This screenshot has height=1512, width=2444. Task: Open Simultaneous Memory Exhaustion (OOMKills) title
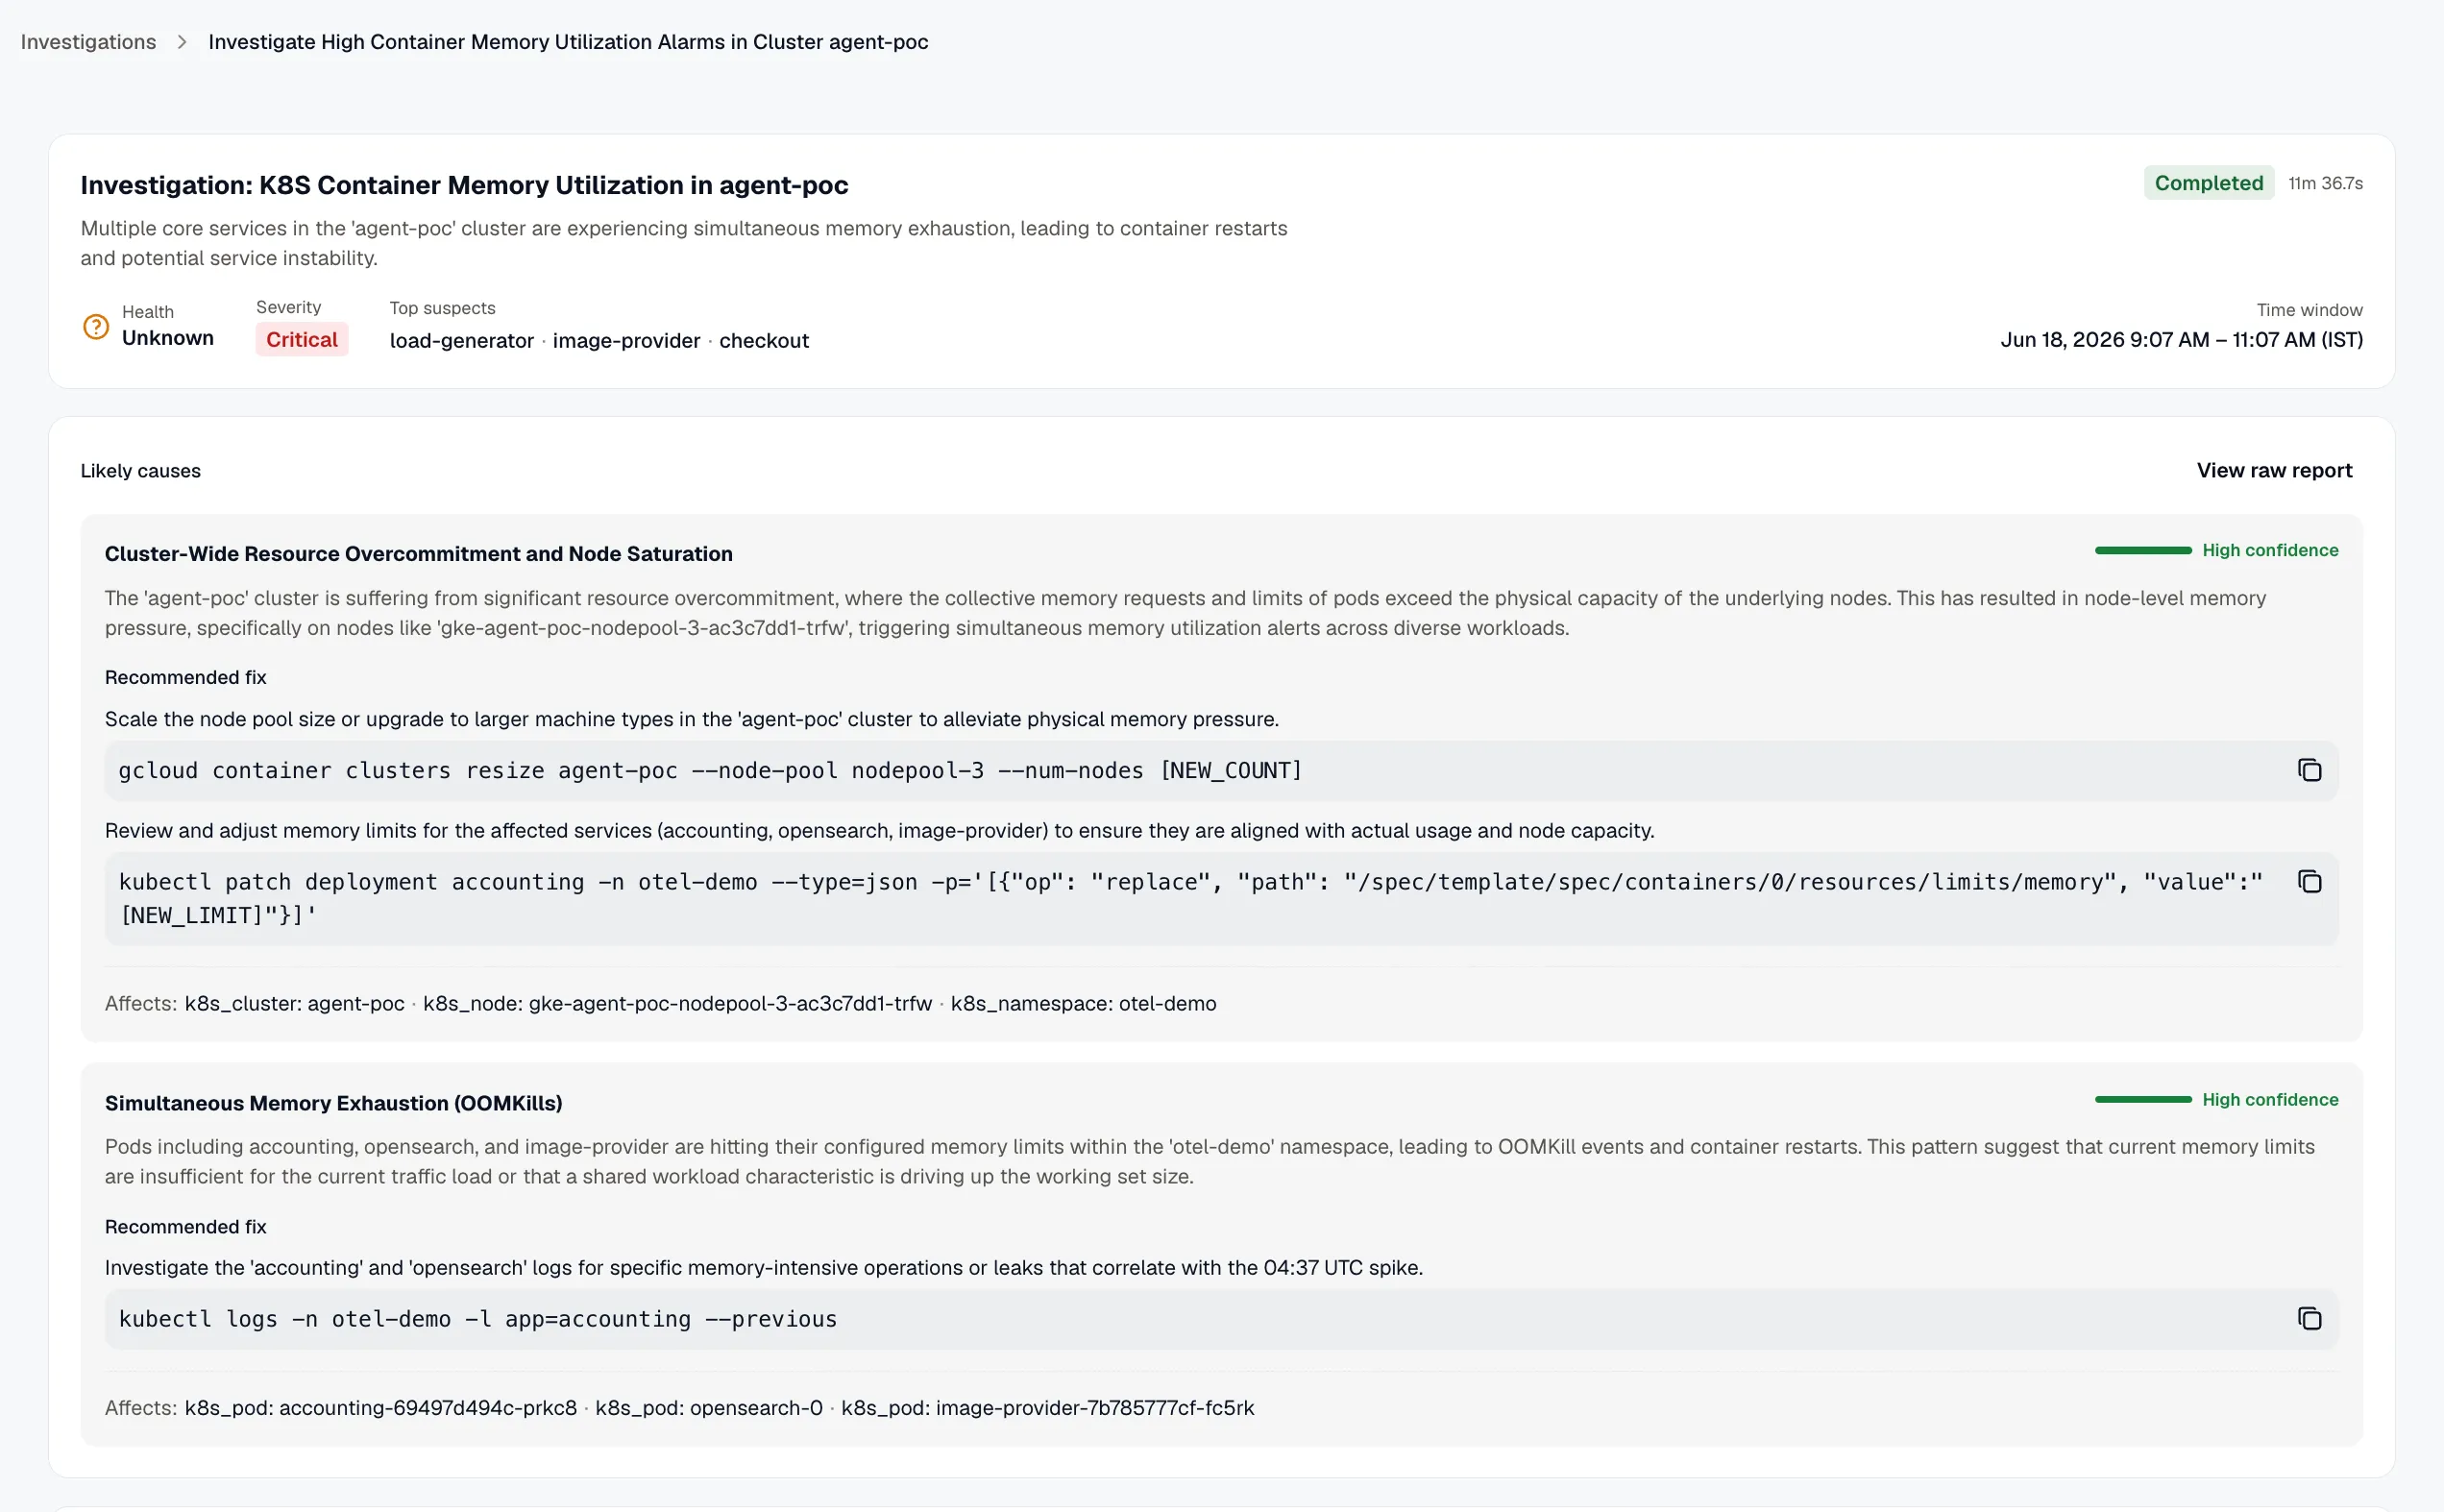coord(334,1103)
